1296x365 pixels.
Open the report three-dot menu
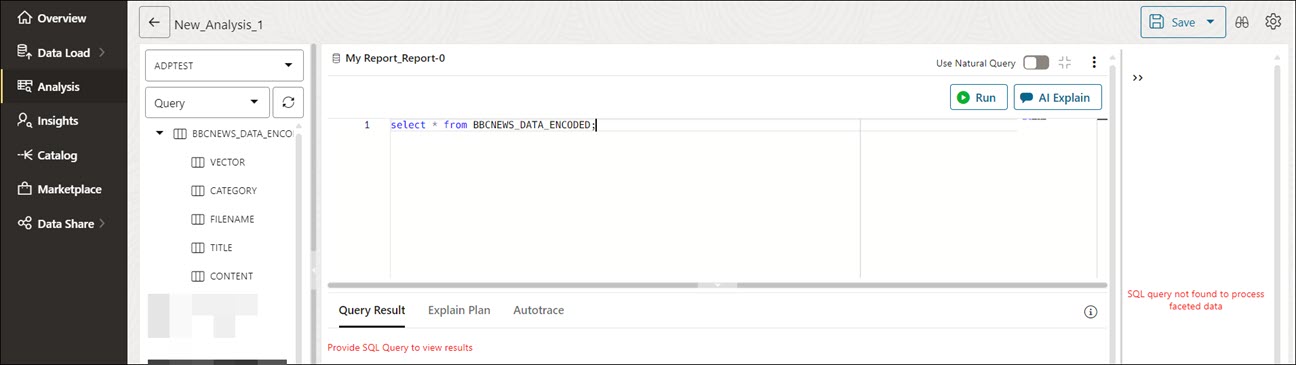(1094, 63)
